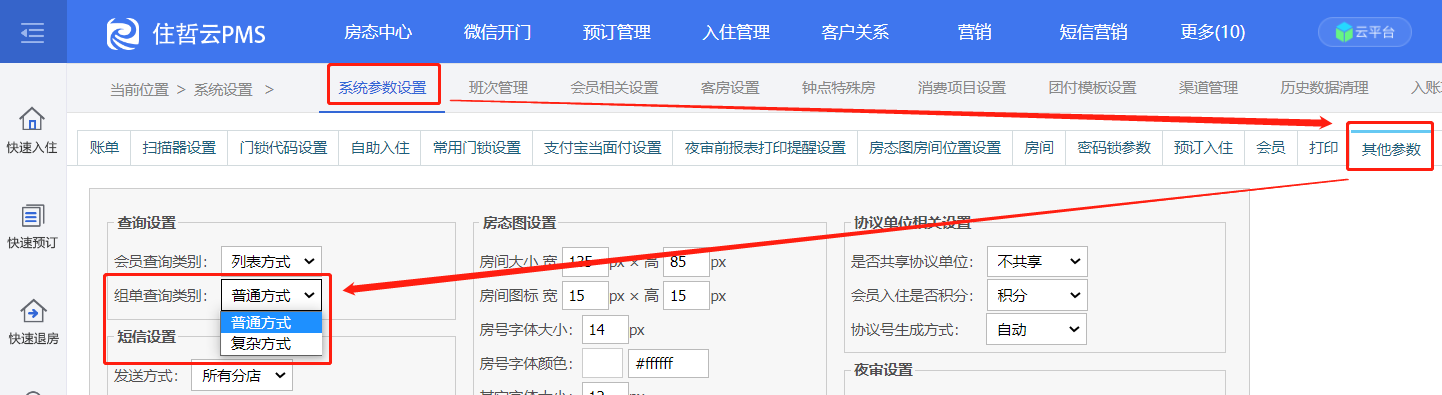Screen dimensions: 1442x395
Task: Switch to 消费项目设置 tab
Action: 961,88
